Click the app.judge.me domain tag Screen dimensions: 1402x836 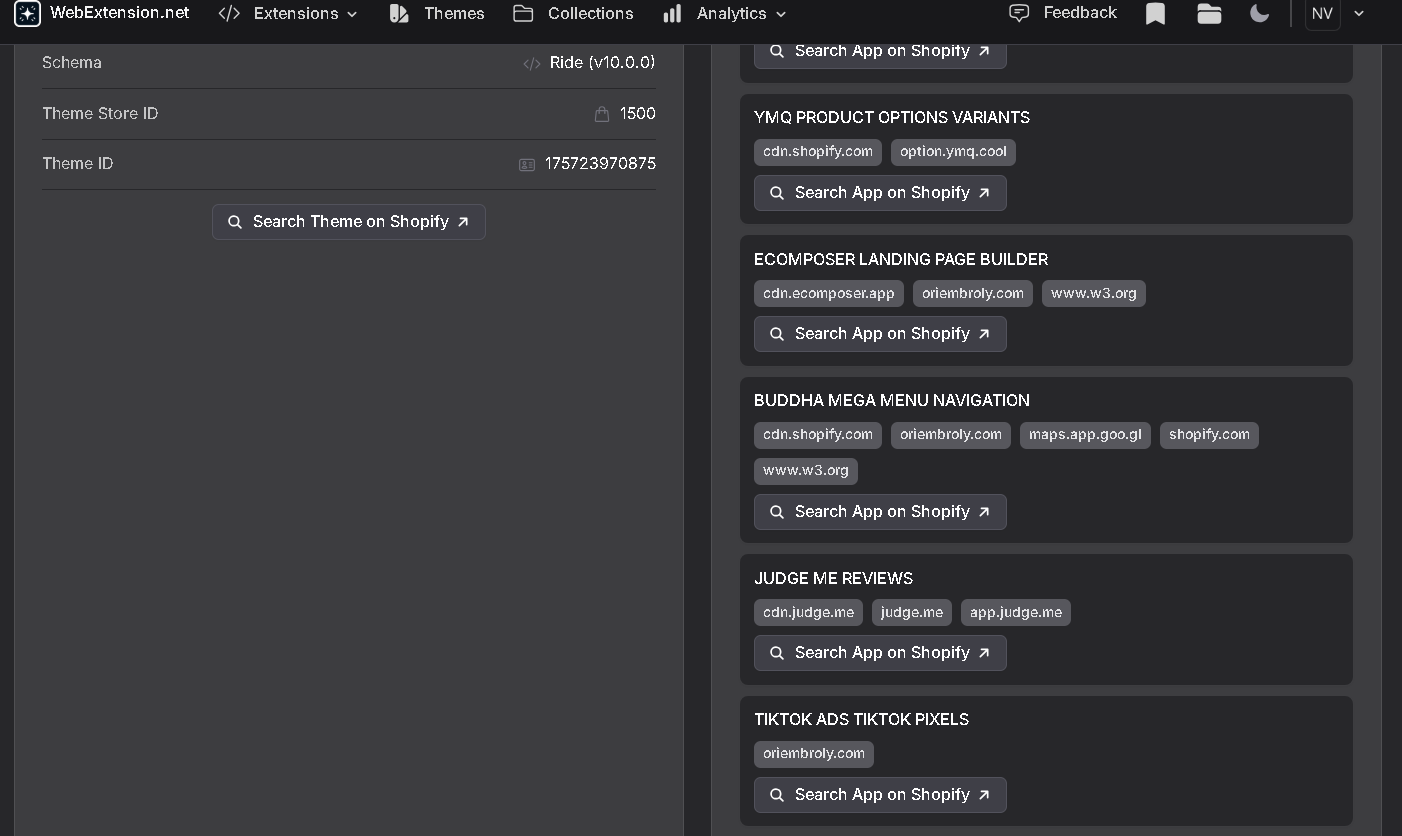1016,613
